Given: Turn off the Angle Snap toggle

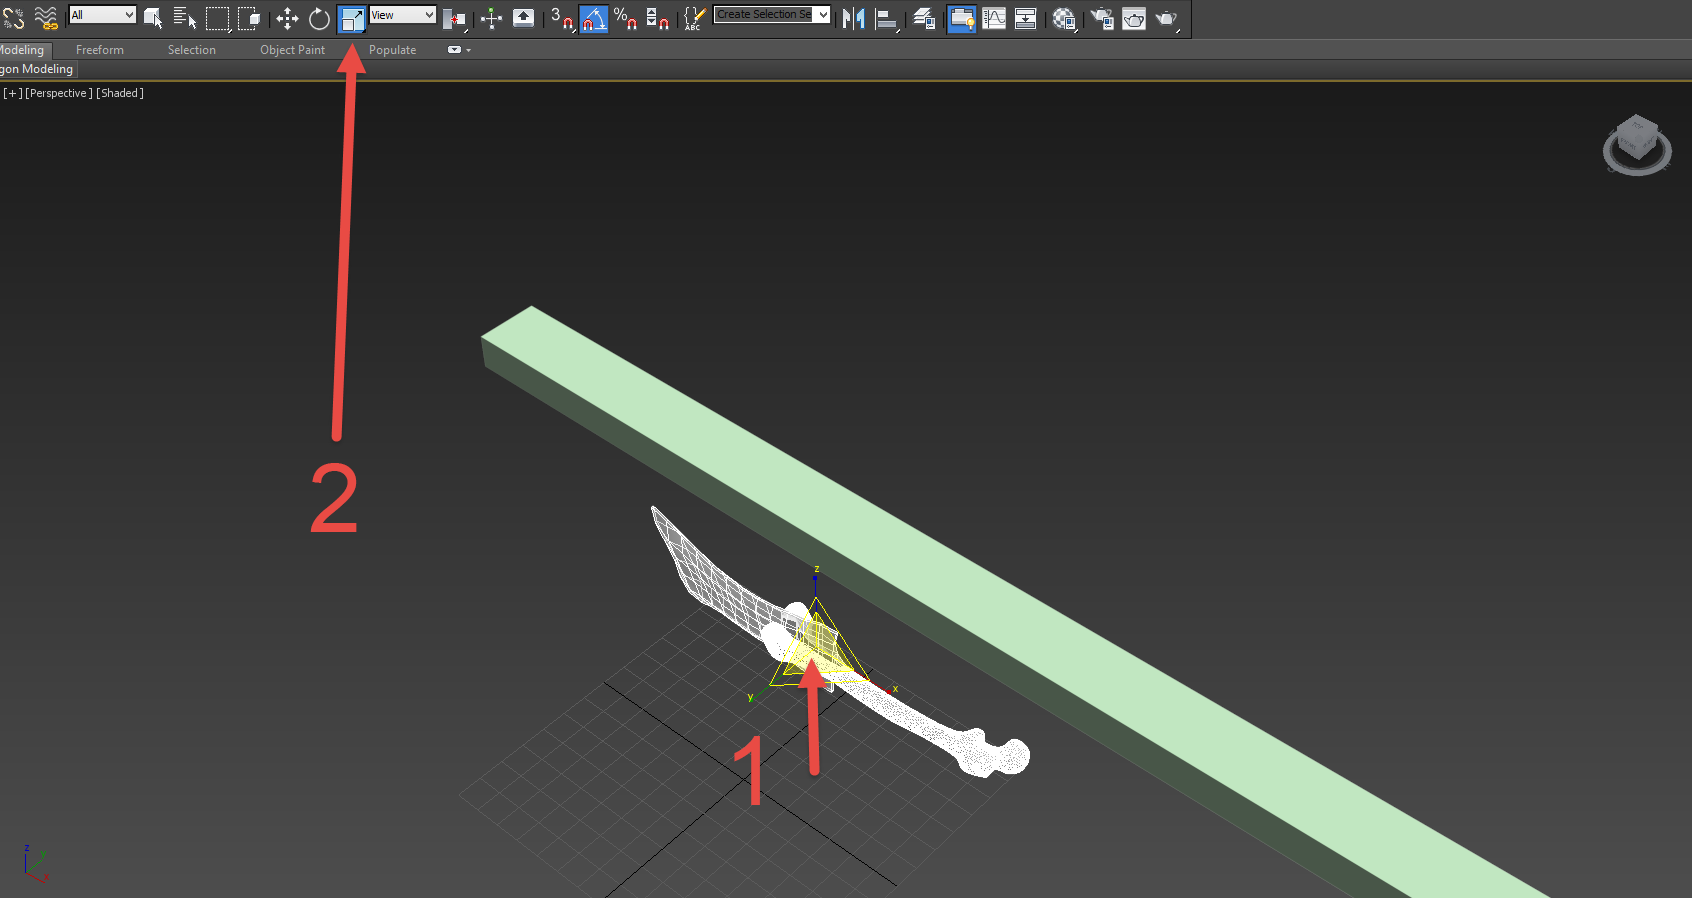Looking at the screenshot, I should 594,18.
